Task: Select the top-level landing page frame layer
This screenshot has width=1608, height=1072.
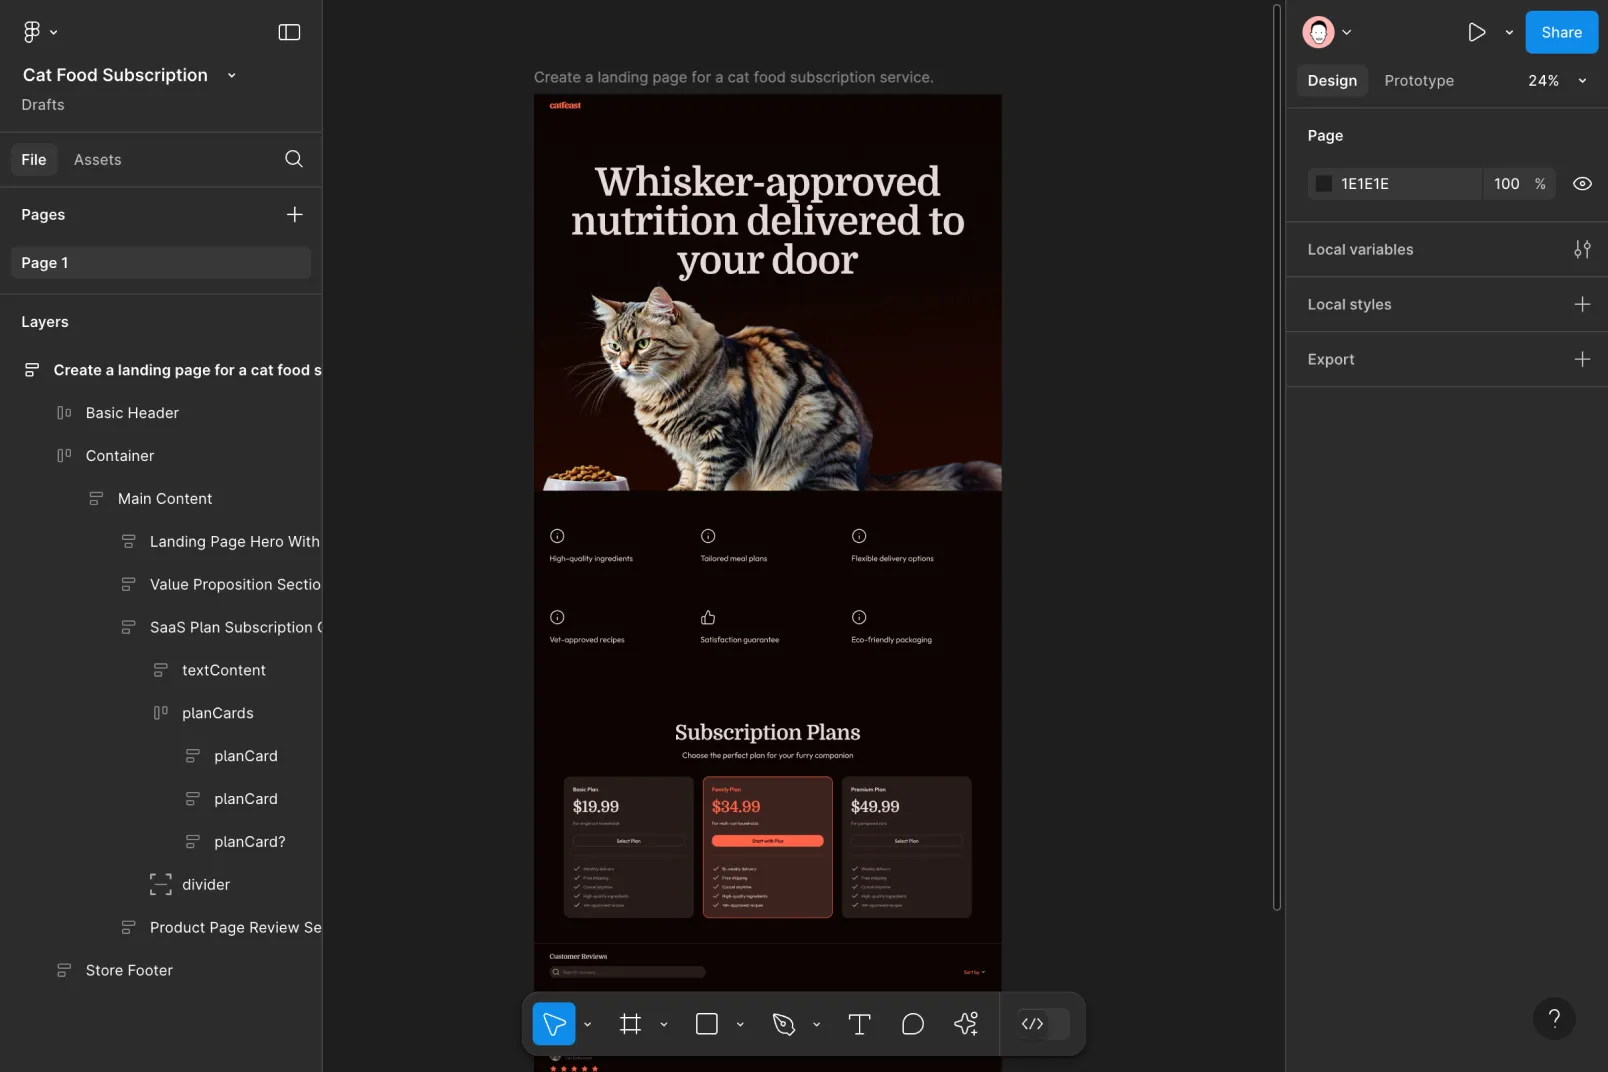Action: click(187, 370)
